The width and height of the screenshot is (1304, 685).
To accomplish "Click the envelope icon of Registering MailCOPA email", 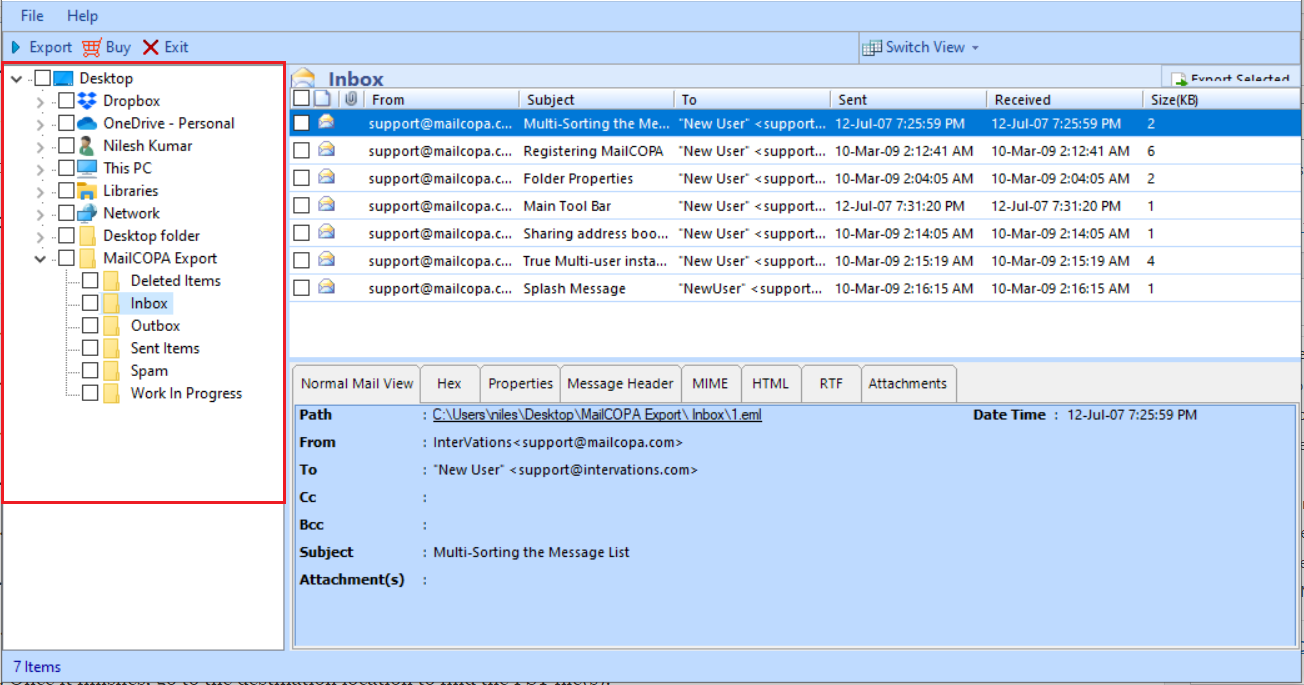I will tap(326, 150).
